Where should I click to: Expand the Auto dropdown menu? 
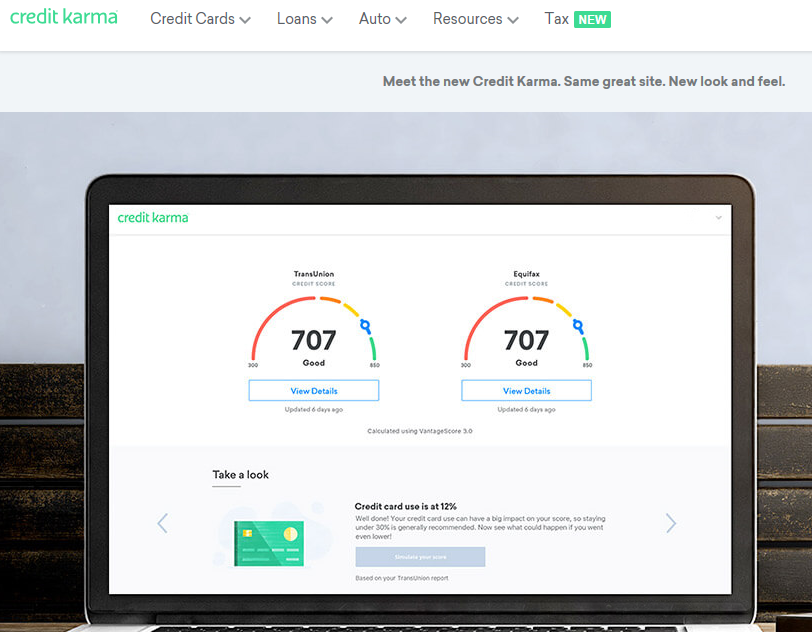point(382,19)
